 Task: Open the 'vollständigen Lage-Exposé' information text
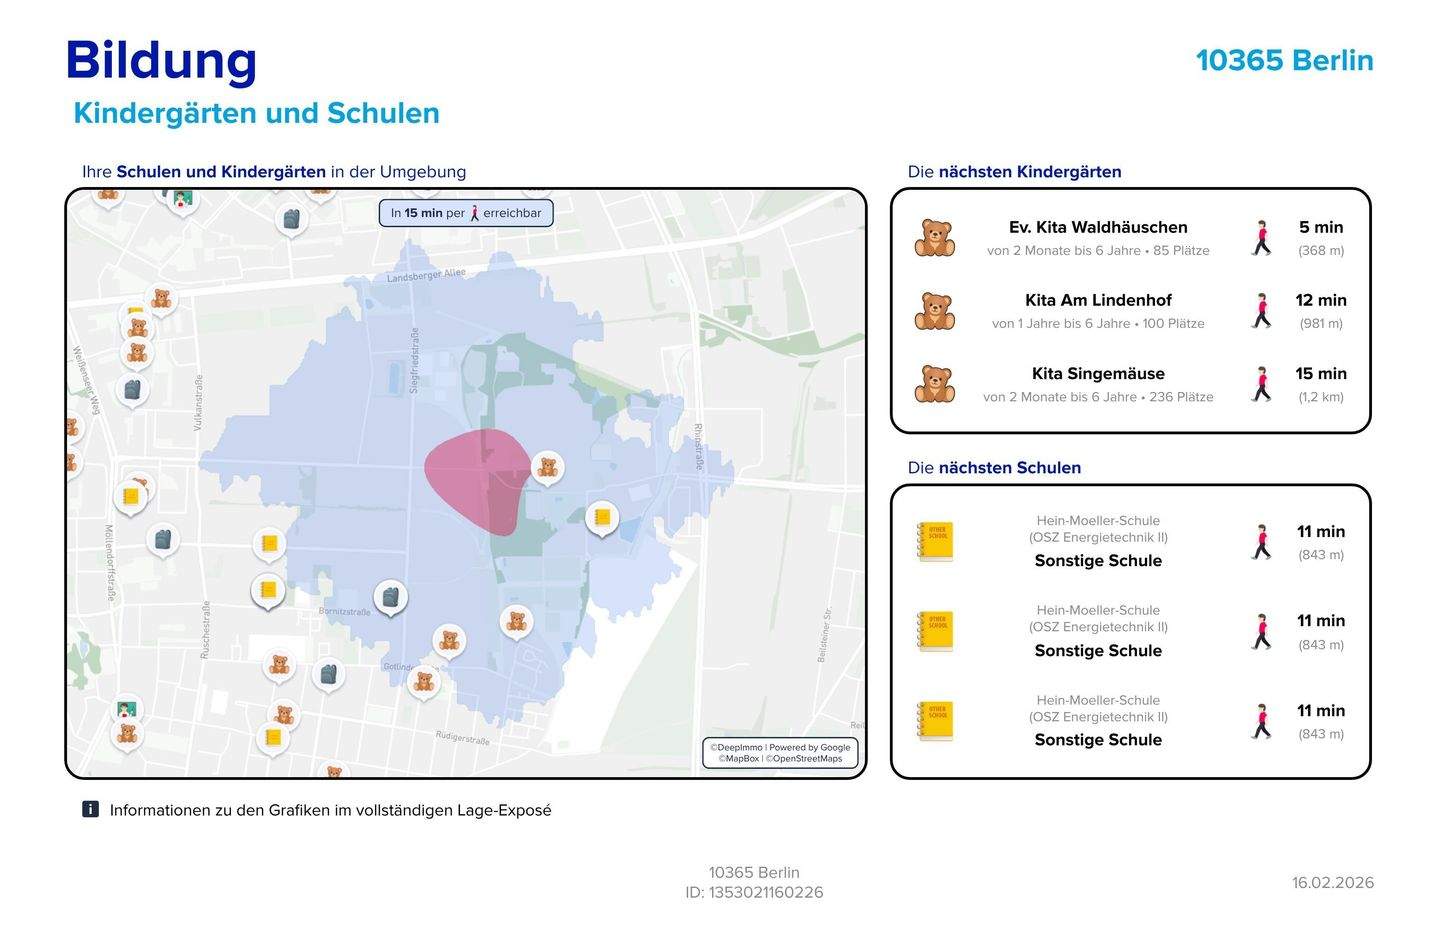pos(330,810)
